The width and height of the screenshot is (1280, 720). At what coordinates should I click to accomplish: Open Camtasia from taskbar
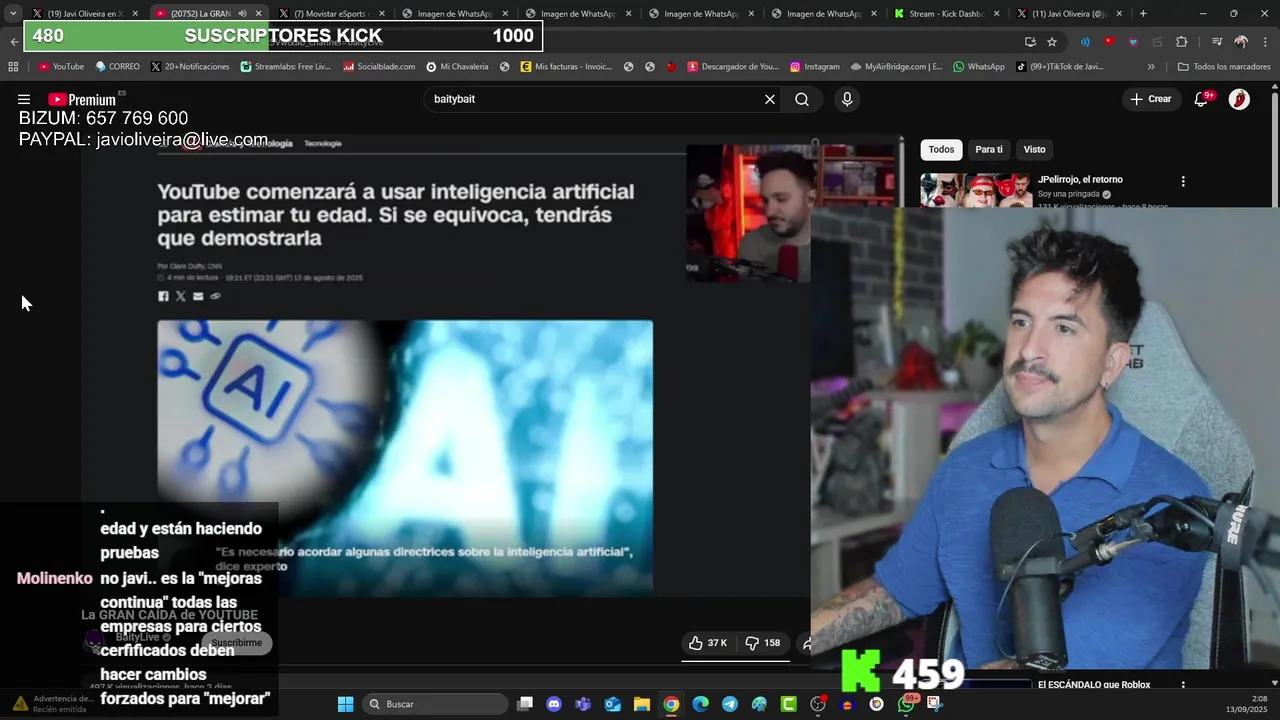pos(789,704)
